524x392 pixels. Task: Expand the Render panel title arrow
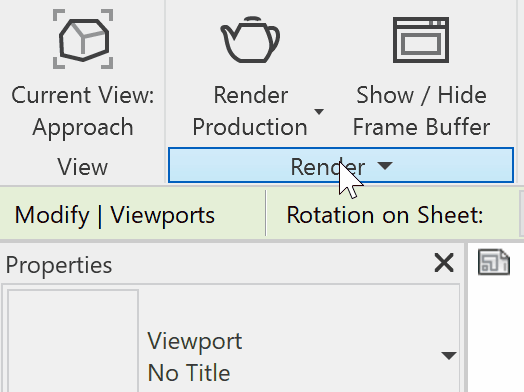[x=385, y=165]
